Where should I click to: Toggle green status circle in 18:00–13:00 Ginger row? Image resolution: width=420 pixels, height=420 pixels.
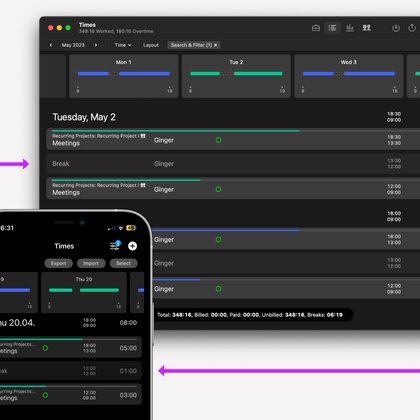click(218, 239)
